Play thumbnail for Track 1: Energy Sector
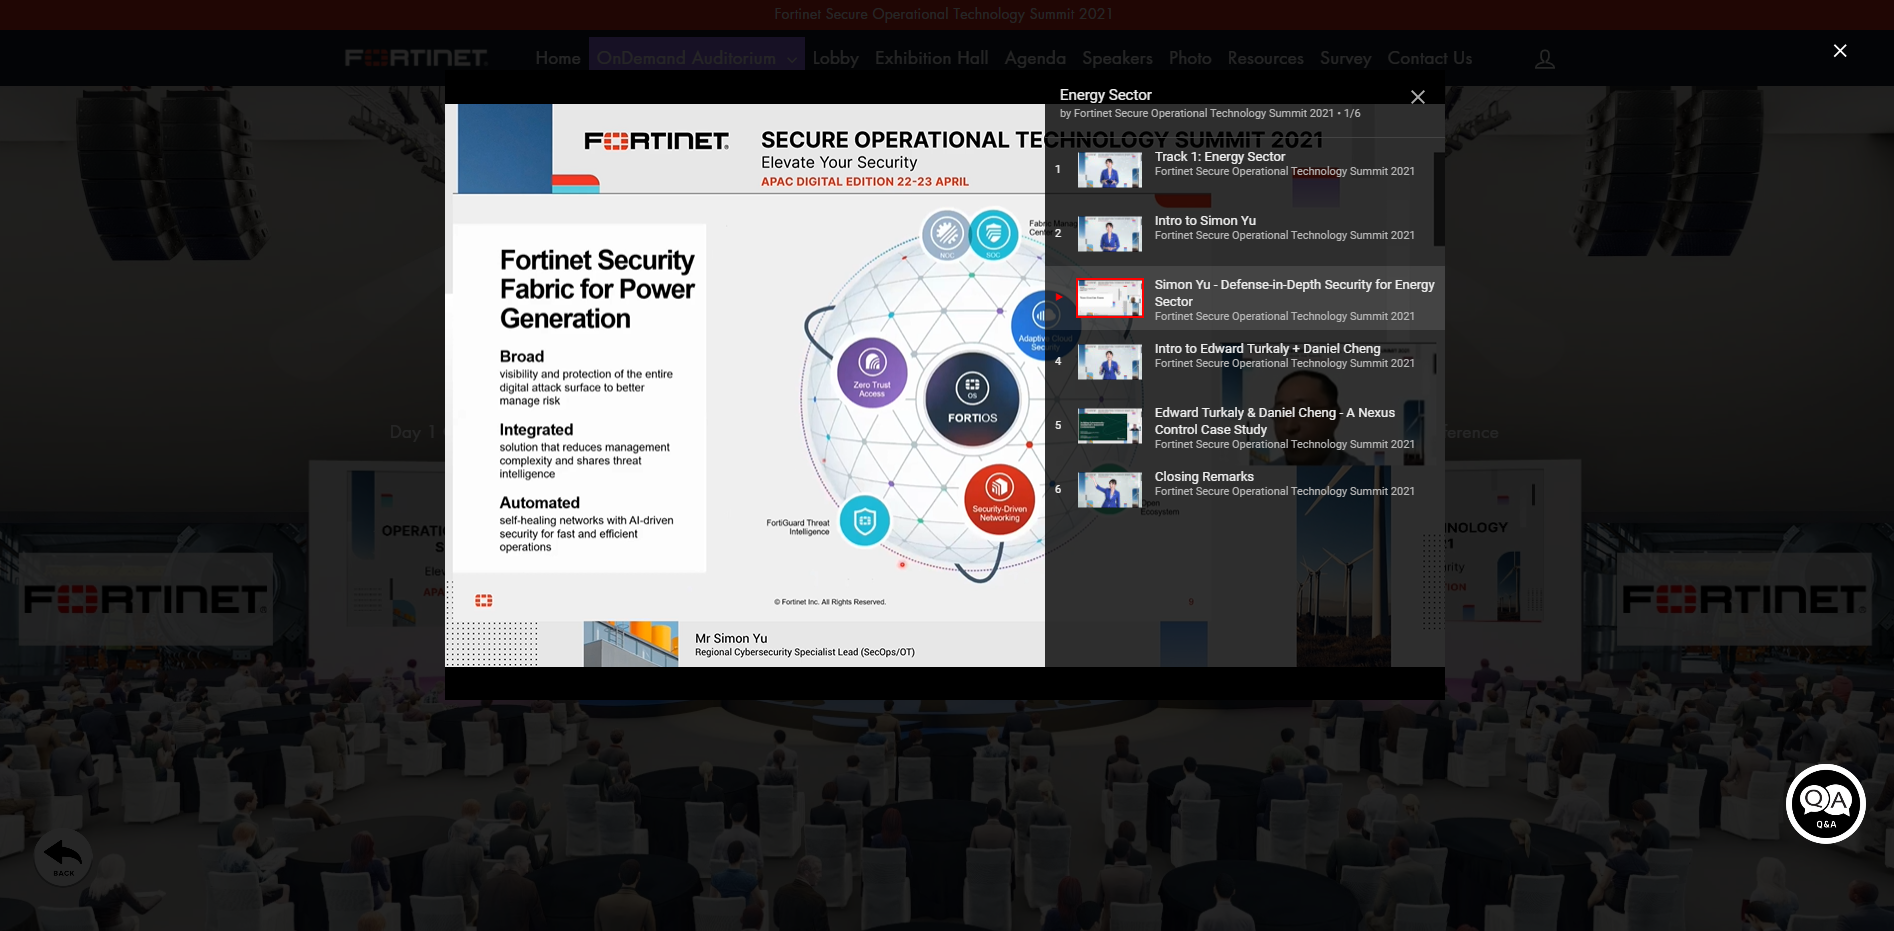 pyautogui.click(x=1109, y=170)
